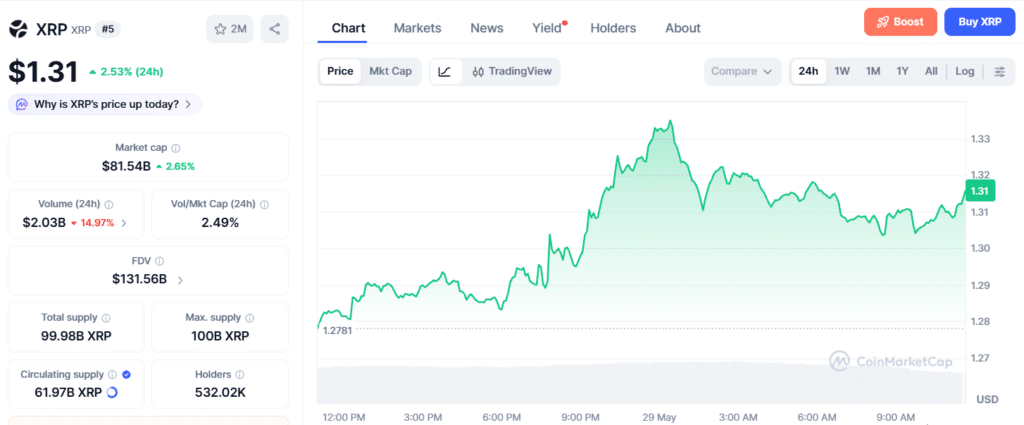Open the Chart tab
The image size is (1024, 425).
coord(349,28)
